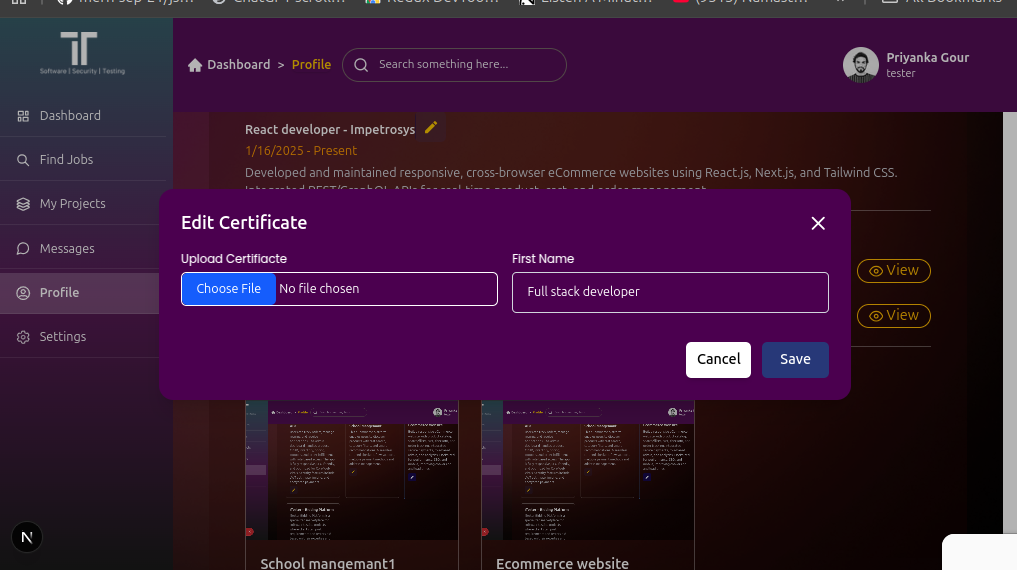The width and height of the screenshot is (1017, 570).
Task: Edit React developer entry with pencil icon
Action: [431, 128]
